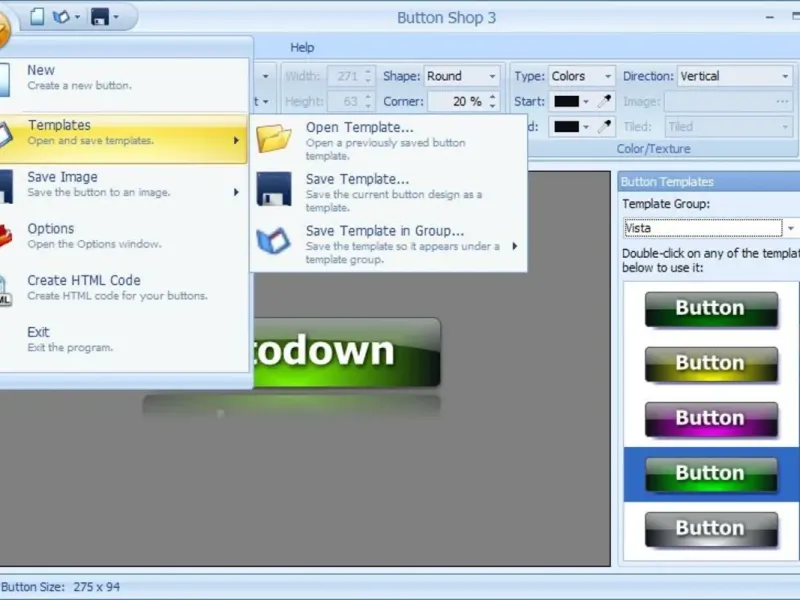This screenshot has height=600, width=800.
Task: Open dropdown arrow next to quick access template icon
Action: coord(77,17)
